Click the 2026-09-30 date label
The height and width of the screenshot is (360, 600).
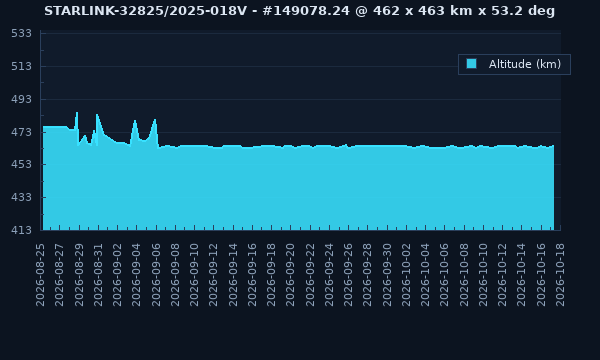tap(387, 275)
